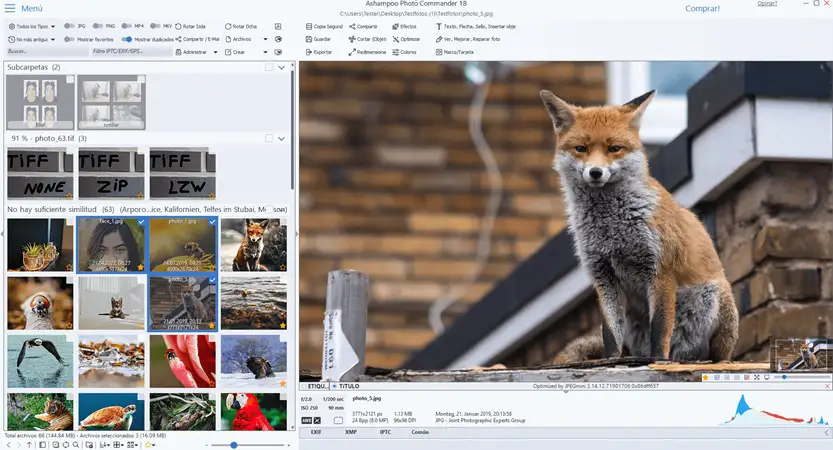Screen dimensions: 833x450
Task: Toggle the PNG filter switch
Action: tap(98, 26)
